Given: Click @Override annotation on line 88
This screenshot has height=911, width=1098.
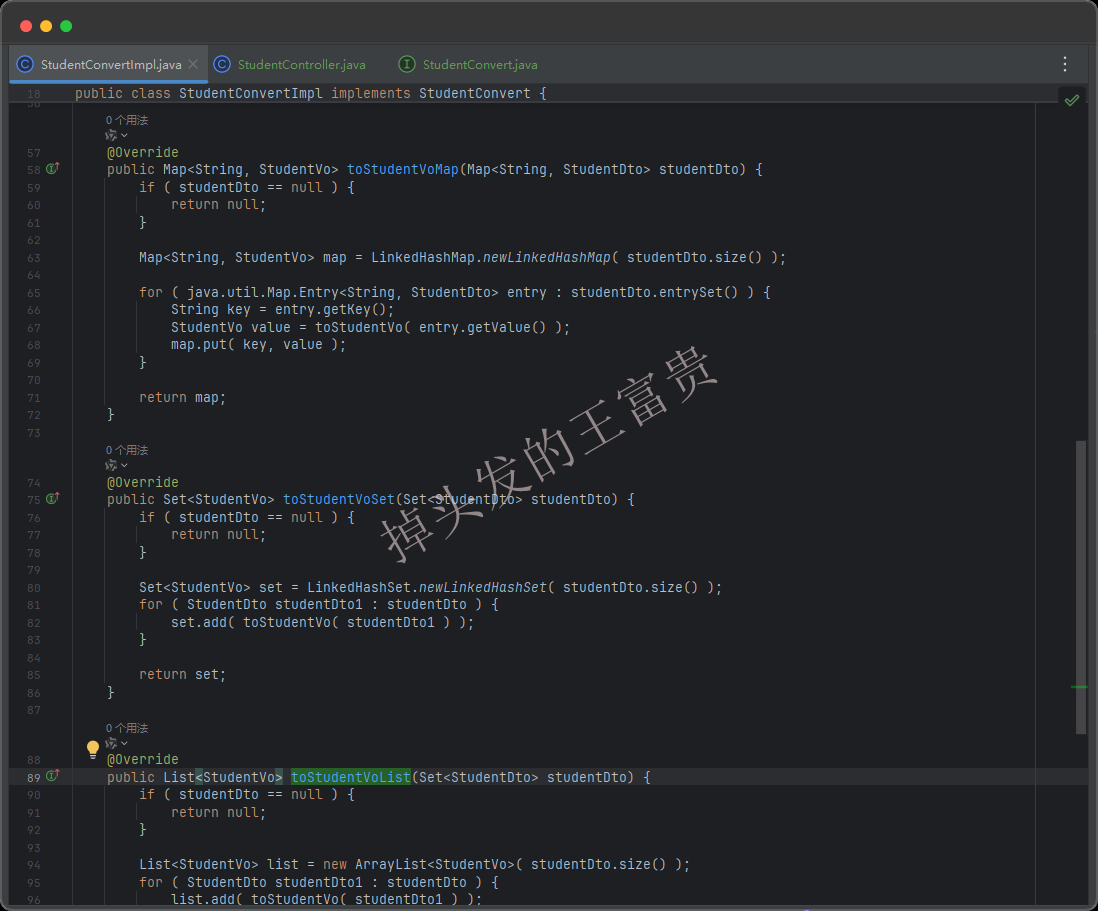Looking at the screenshot, I should tap(143, 760).
